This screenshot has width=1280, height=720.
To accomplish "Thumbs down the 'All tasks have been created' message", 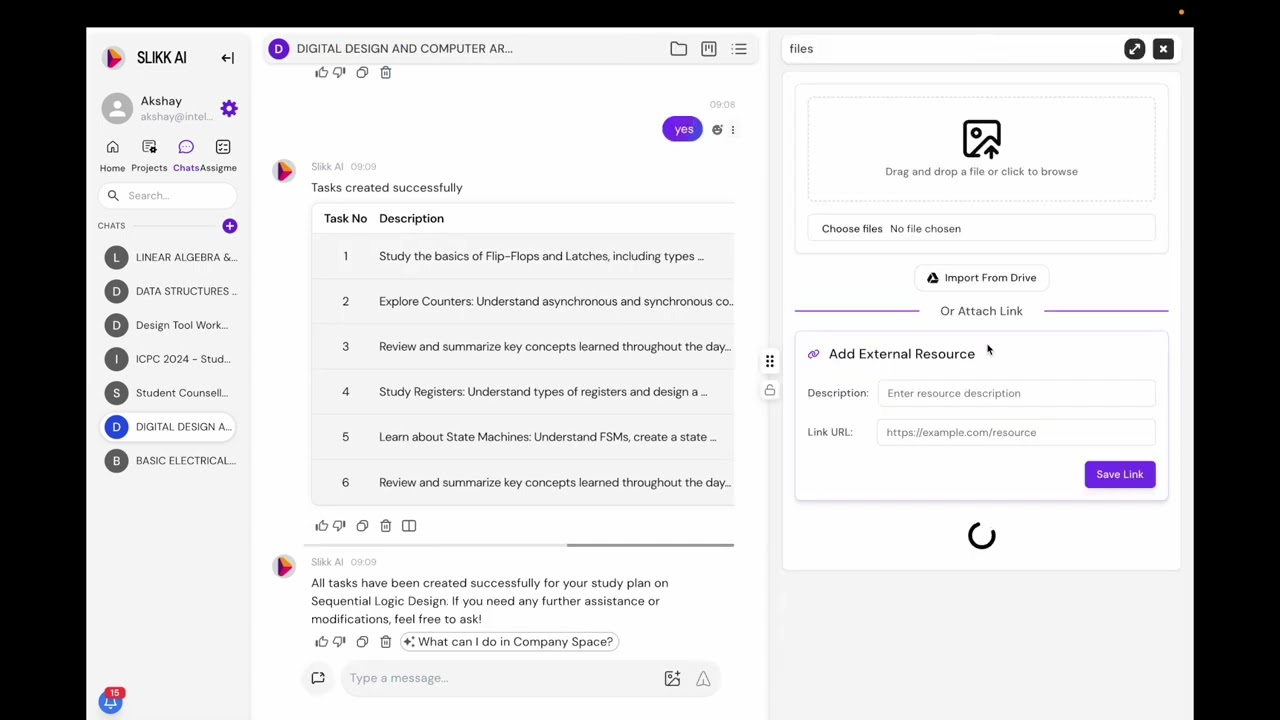I will 339,642.
